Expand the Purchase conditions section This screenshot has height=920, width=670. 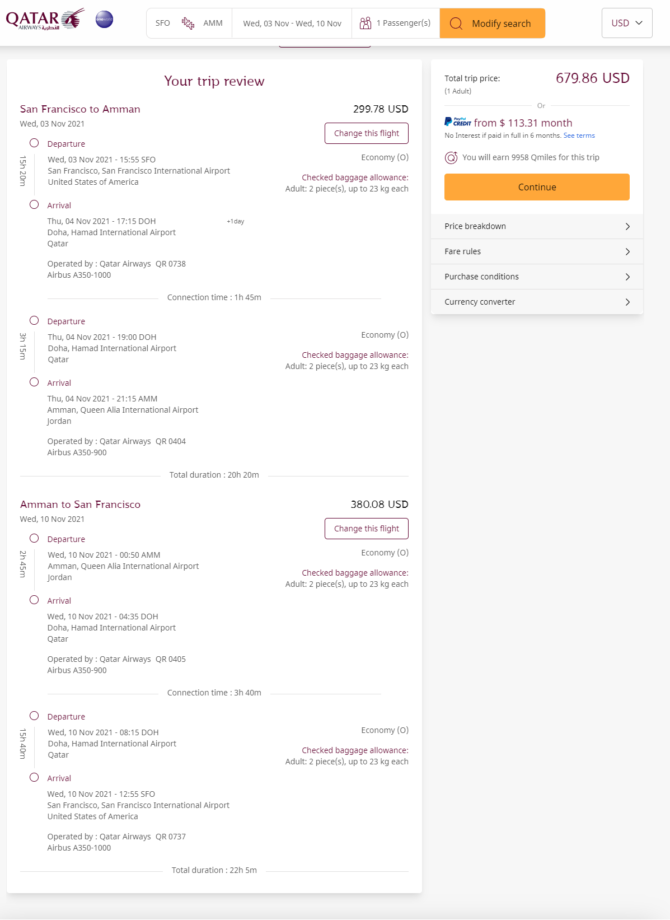coord(537,277)
